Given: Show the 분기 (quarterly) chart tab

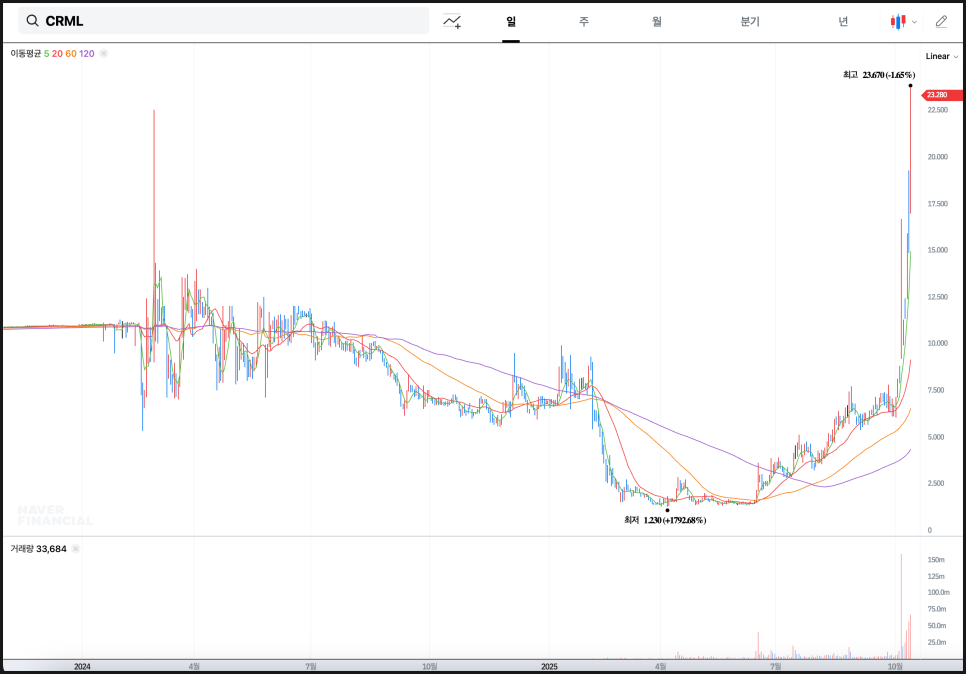Looking at the screenshot, I should click(750, 21).
